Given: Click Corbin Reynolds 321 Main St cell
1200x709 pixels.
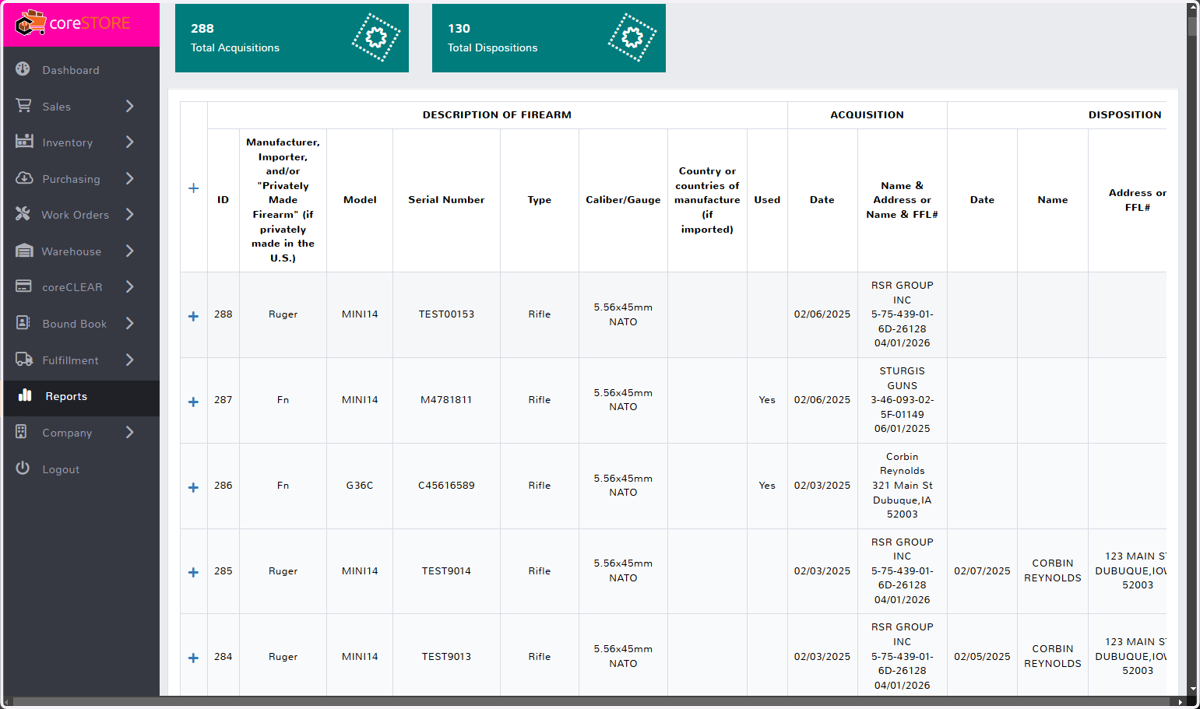Looking at the screenshot, I should coord(902,485).
